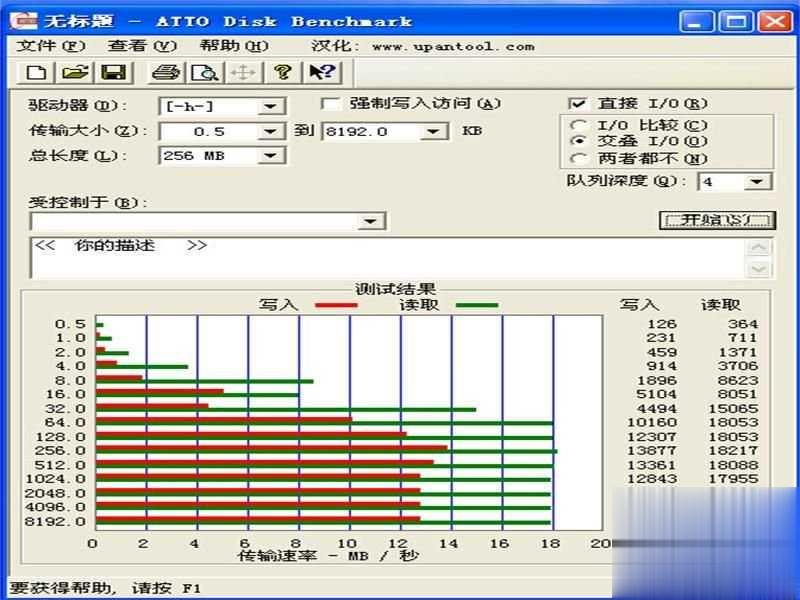Enable the 强制写入访问 checkbox
This screenshot has width=800, height=600.
330,104
